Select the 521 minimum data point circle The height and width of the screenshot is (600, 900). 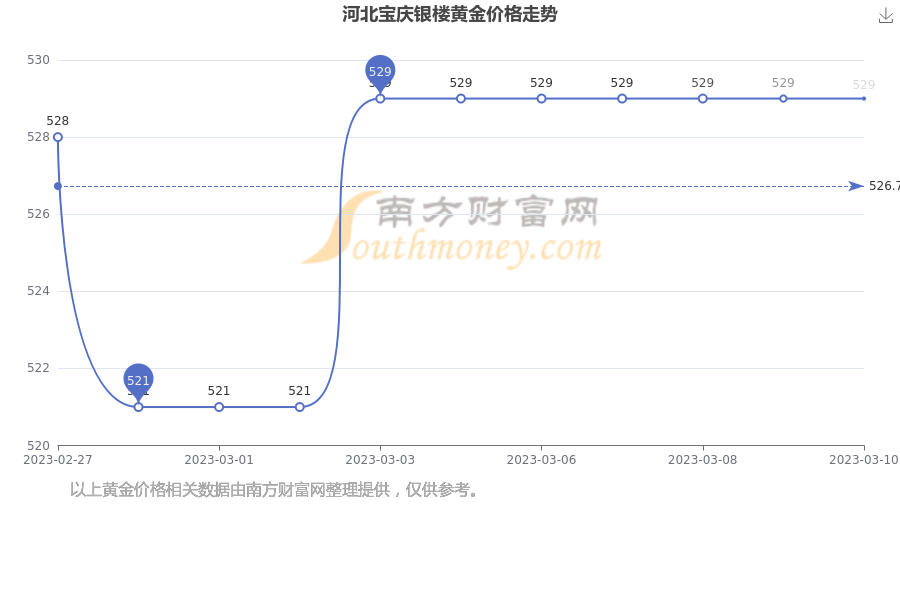point(138,407)
